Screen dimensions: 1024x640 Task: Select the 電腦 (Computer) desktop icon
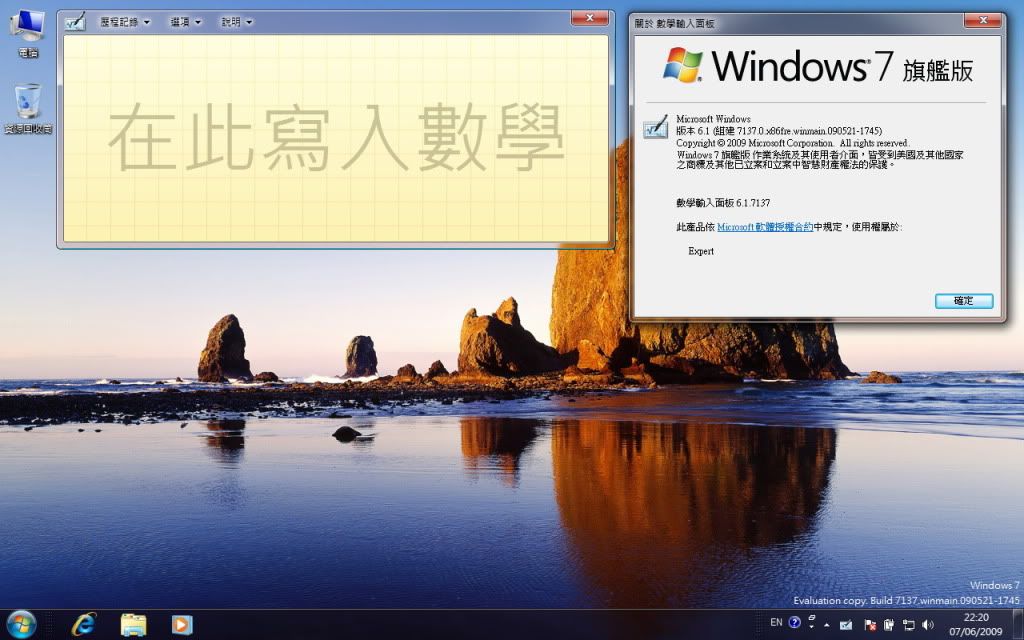pyautogui.click(x=27, y=34)
